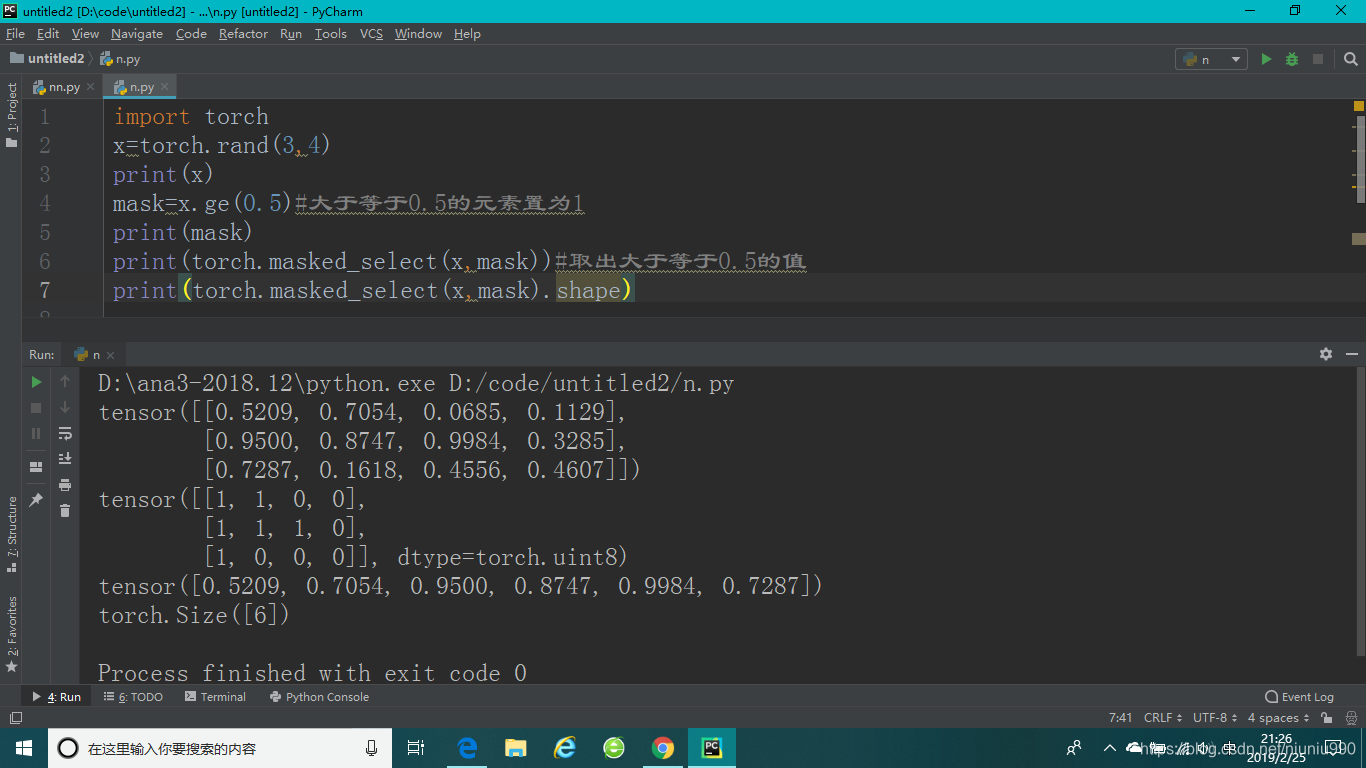Open File Explorer from taskbar
This screenshot has height=768, width=1366.
[x=516, y=748]
